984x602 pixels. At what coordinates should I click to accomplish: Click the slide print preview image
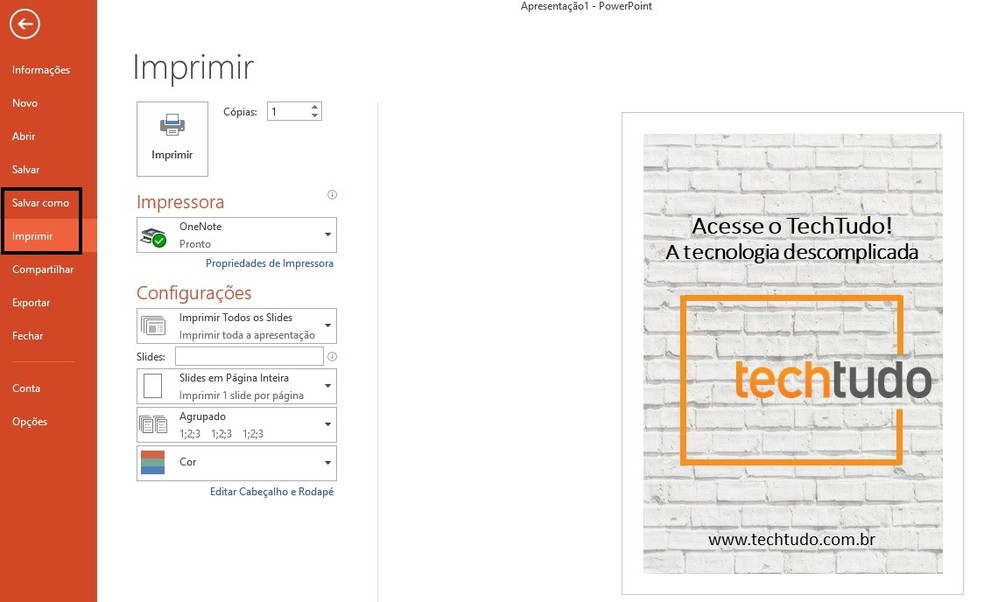coord(793,353)
